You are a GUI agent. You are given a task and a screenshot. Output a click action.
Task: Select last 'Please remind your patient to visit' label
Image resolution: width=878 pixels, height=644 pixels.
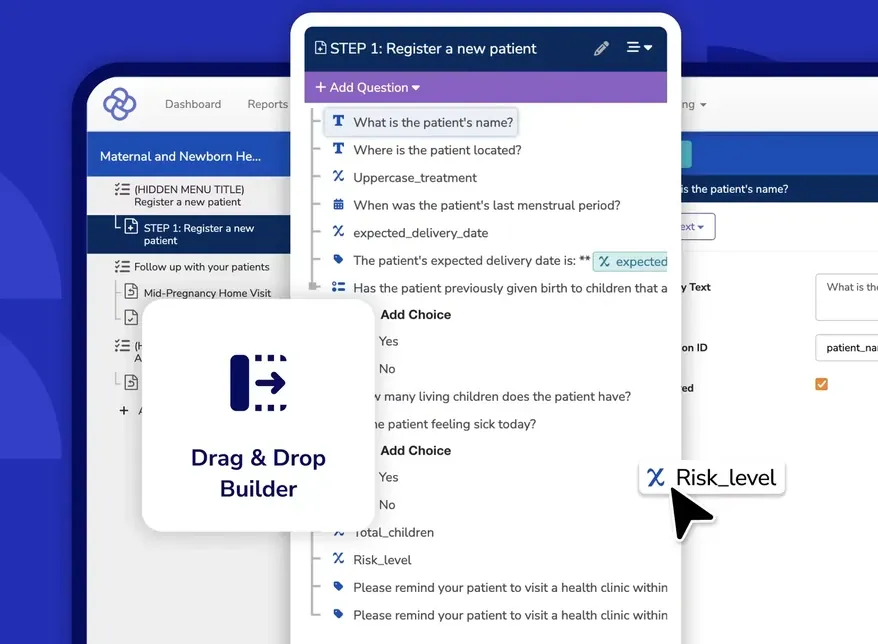pyautogui.click(x=510, y=615)
